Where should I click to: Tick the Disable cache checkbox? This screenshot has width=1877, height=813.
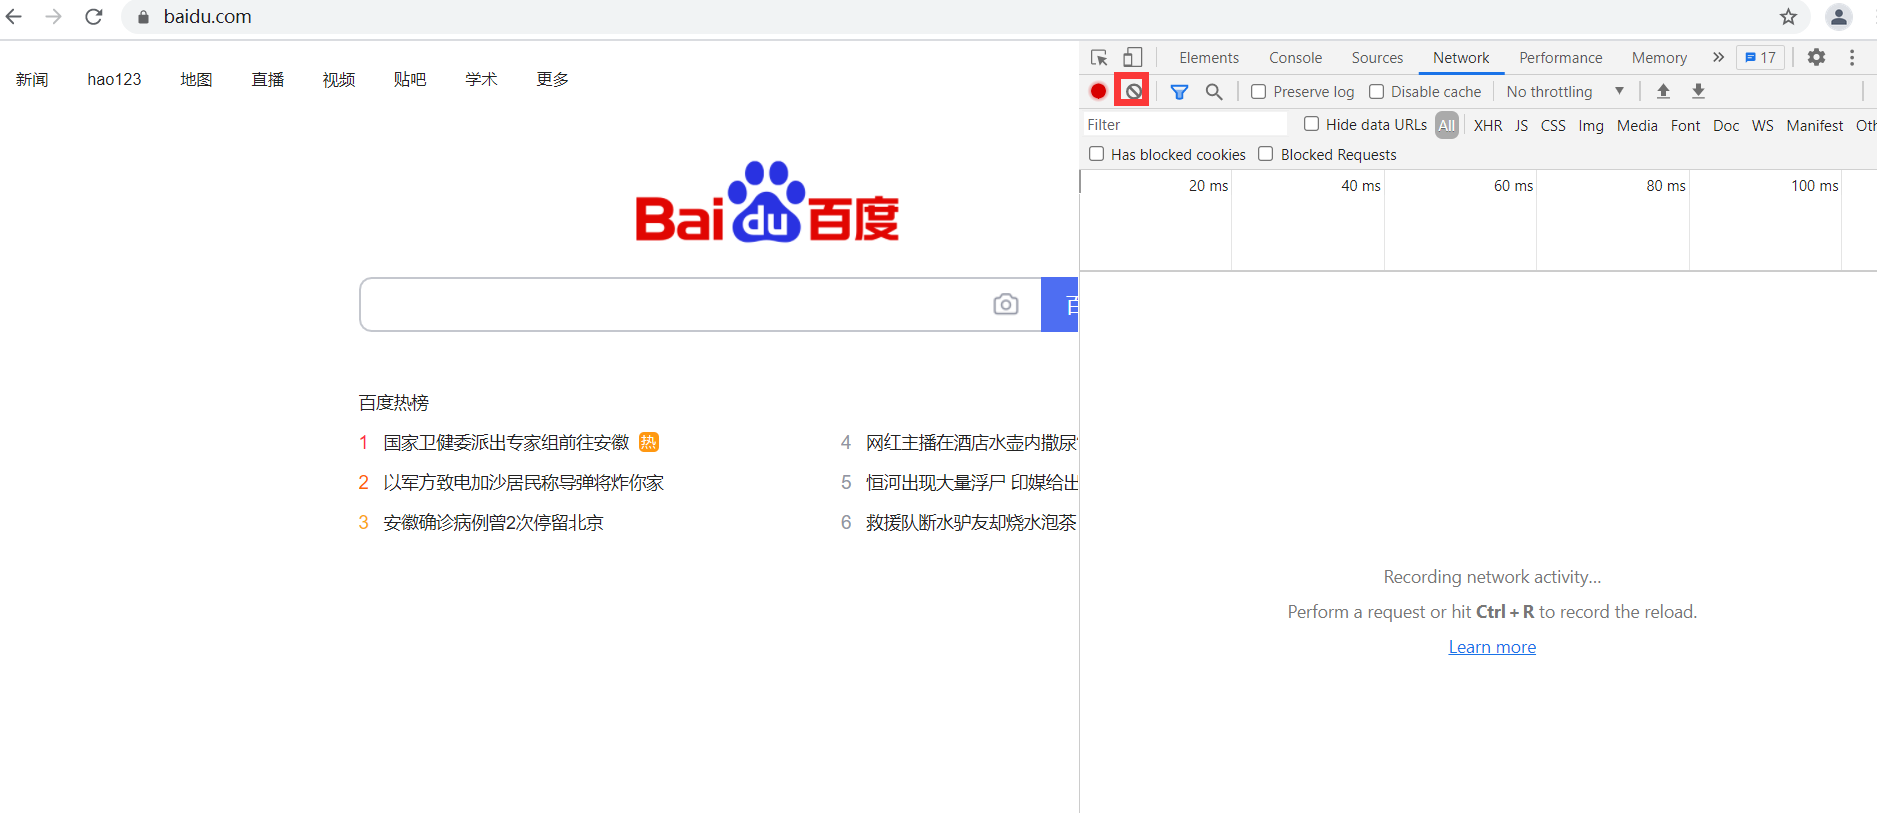click(1377, 92)
